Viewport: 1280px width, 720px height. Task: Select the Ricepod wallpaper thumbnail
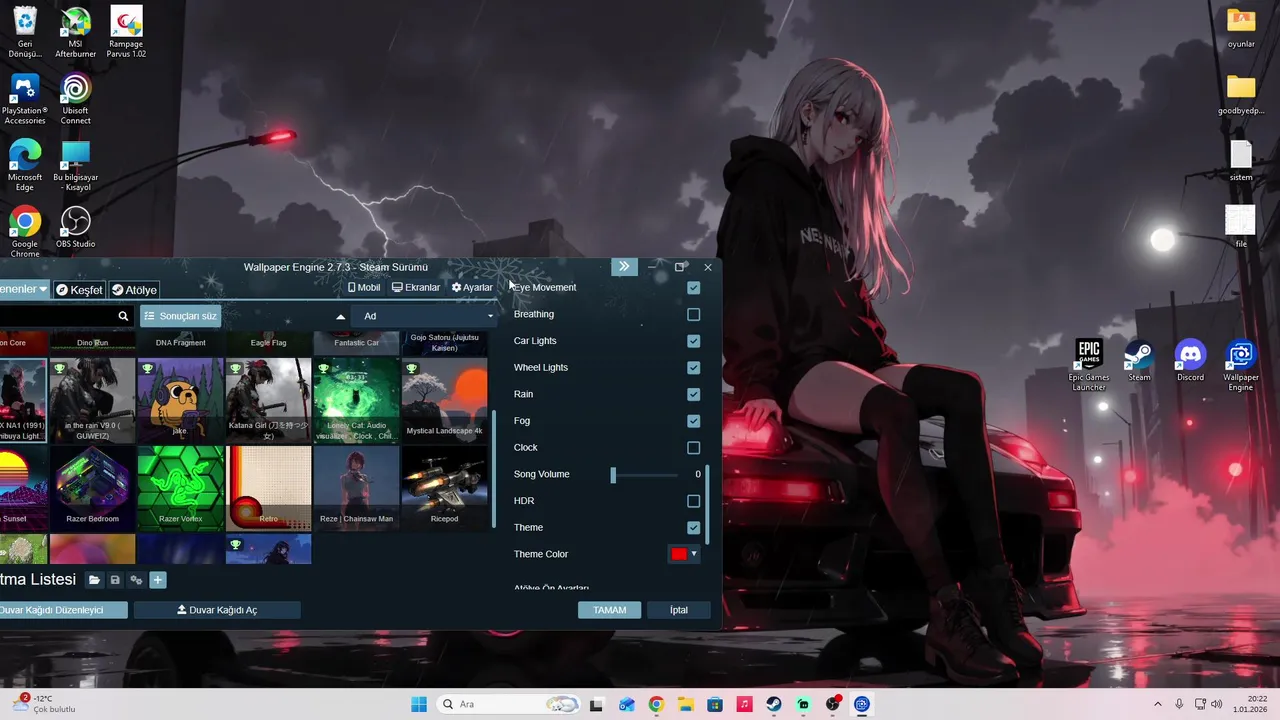(445, 488)
